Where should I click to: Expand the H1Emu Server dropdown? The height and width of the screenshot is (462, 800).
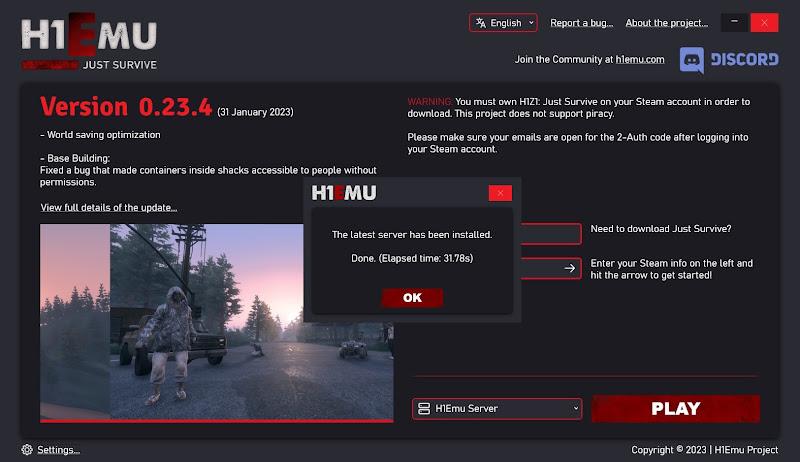(x=497, y=408)
